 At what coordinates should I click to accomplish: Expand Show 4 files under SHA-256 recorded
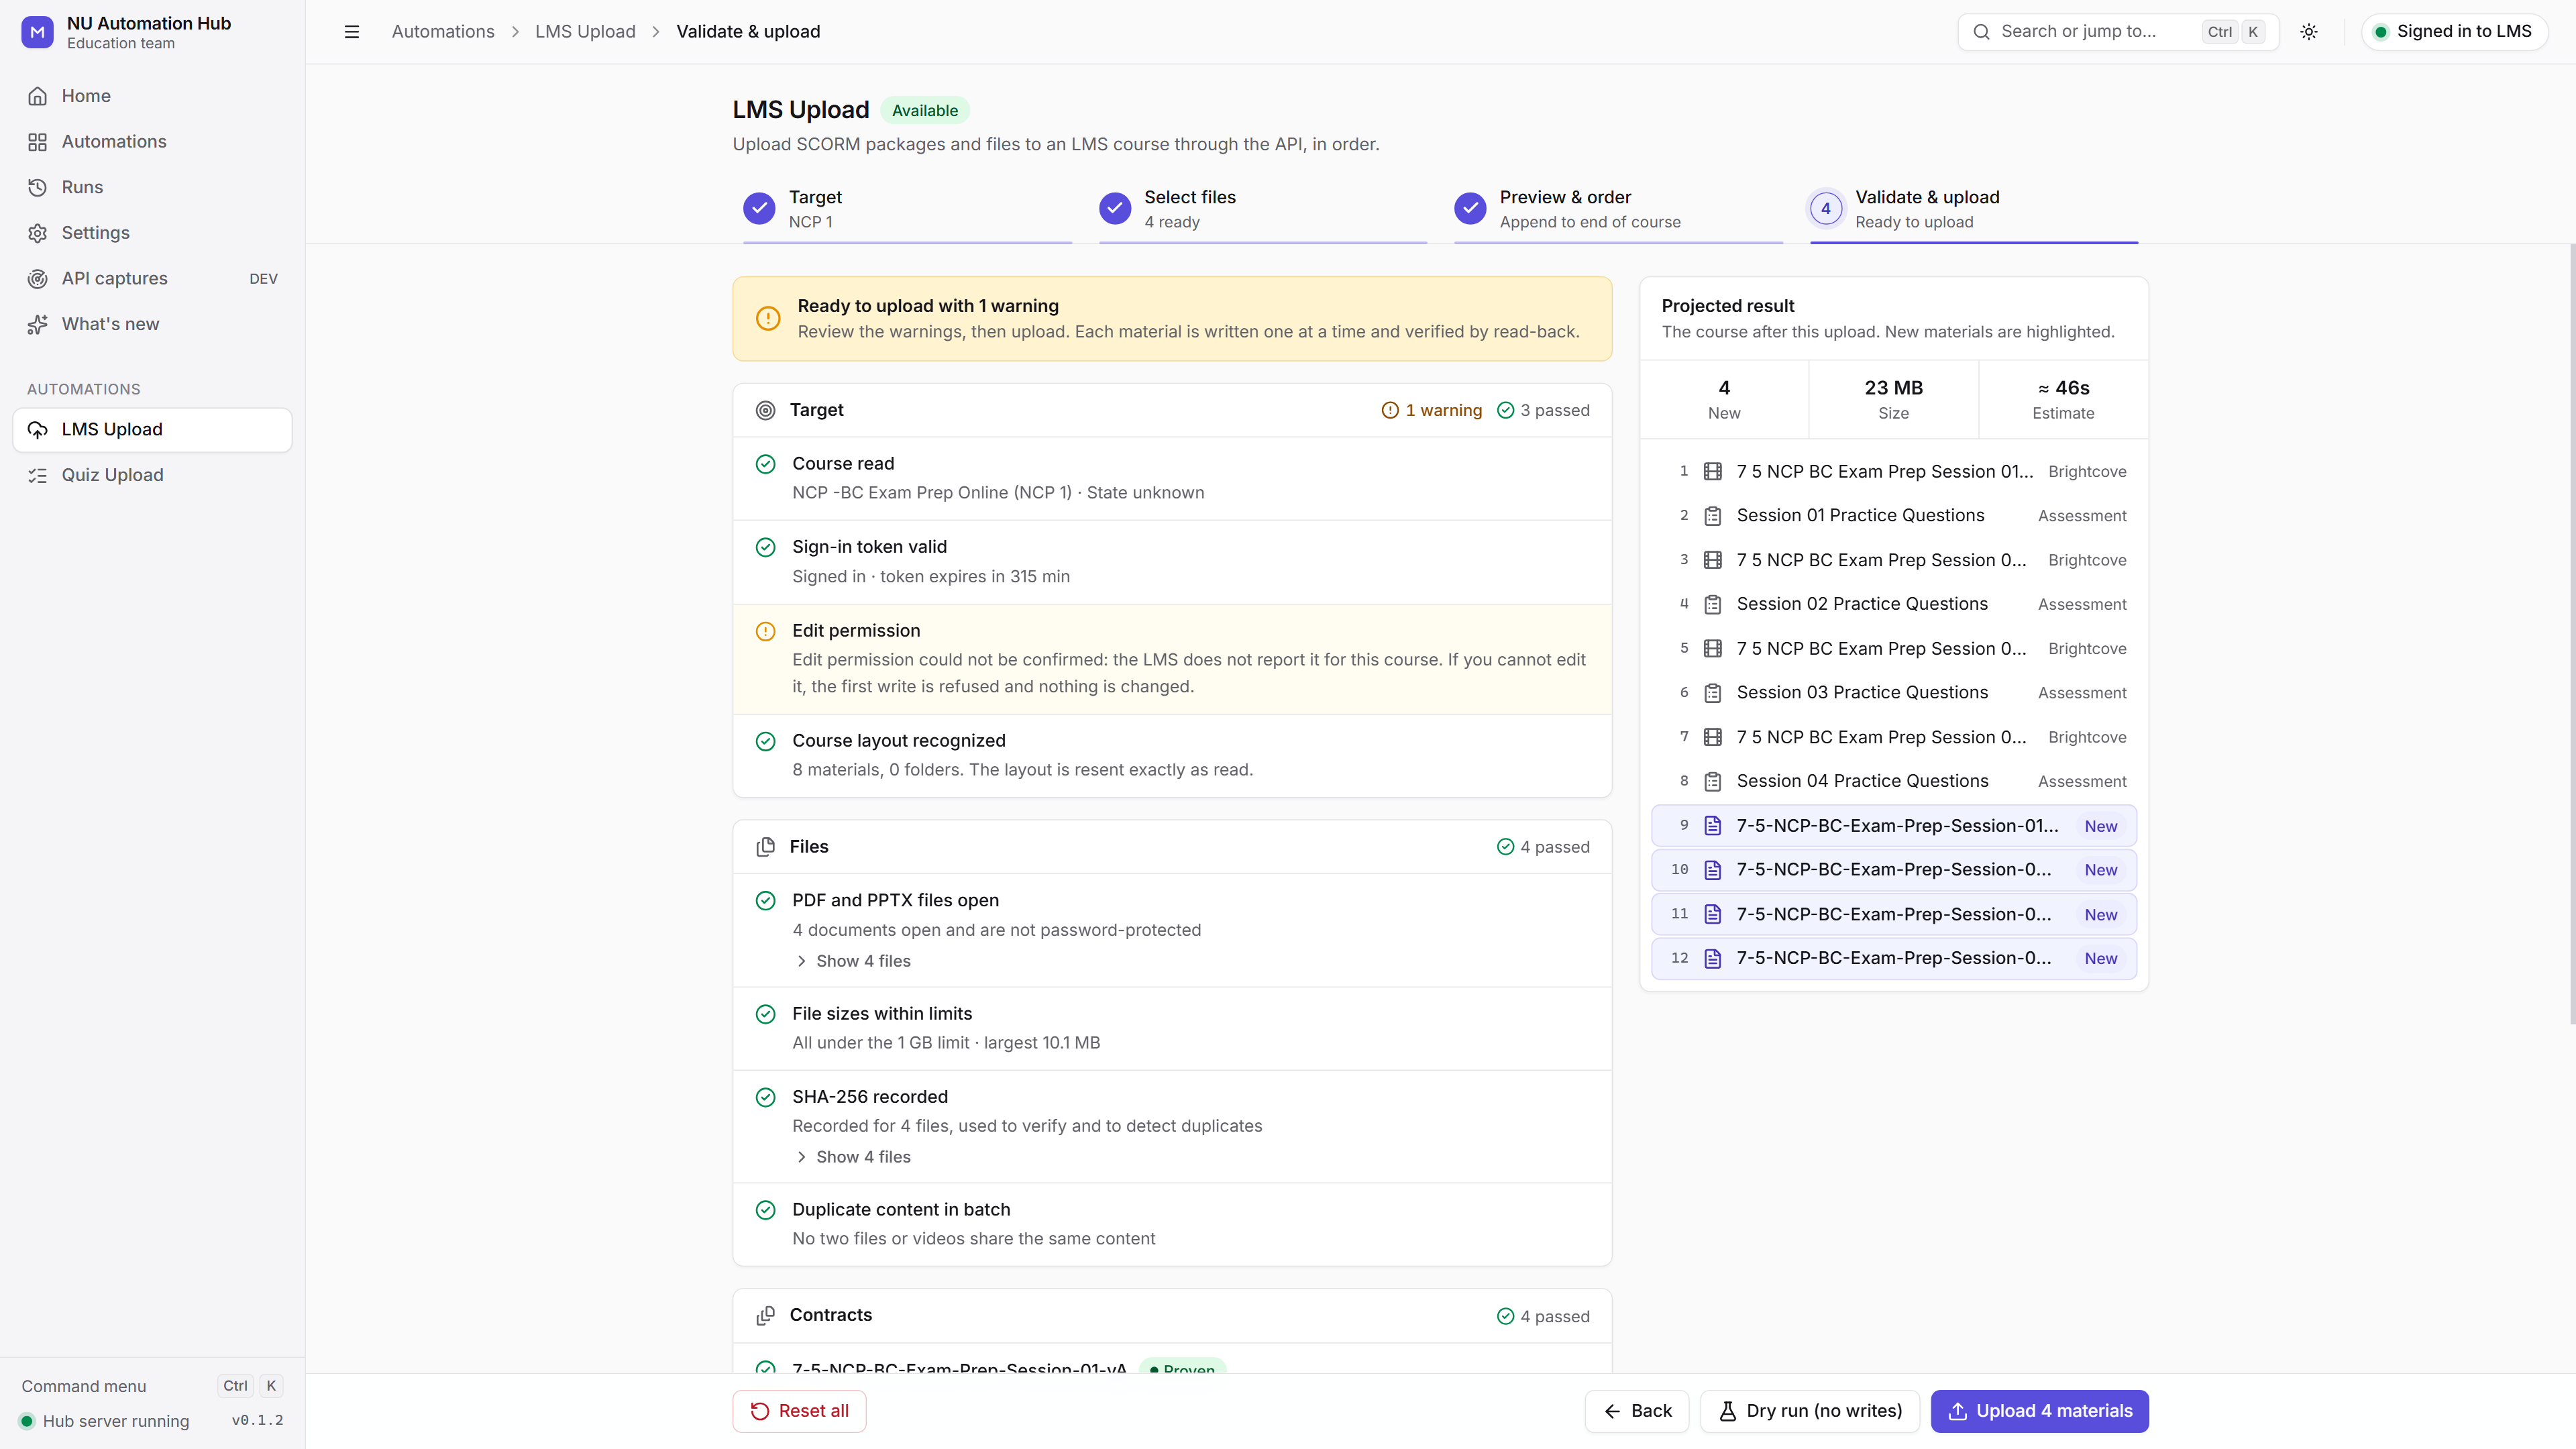[x=853, y=1157]
